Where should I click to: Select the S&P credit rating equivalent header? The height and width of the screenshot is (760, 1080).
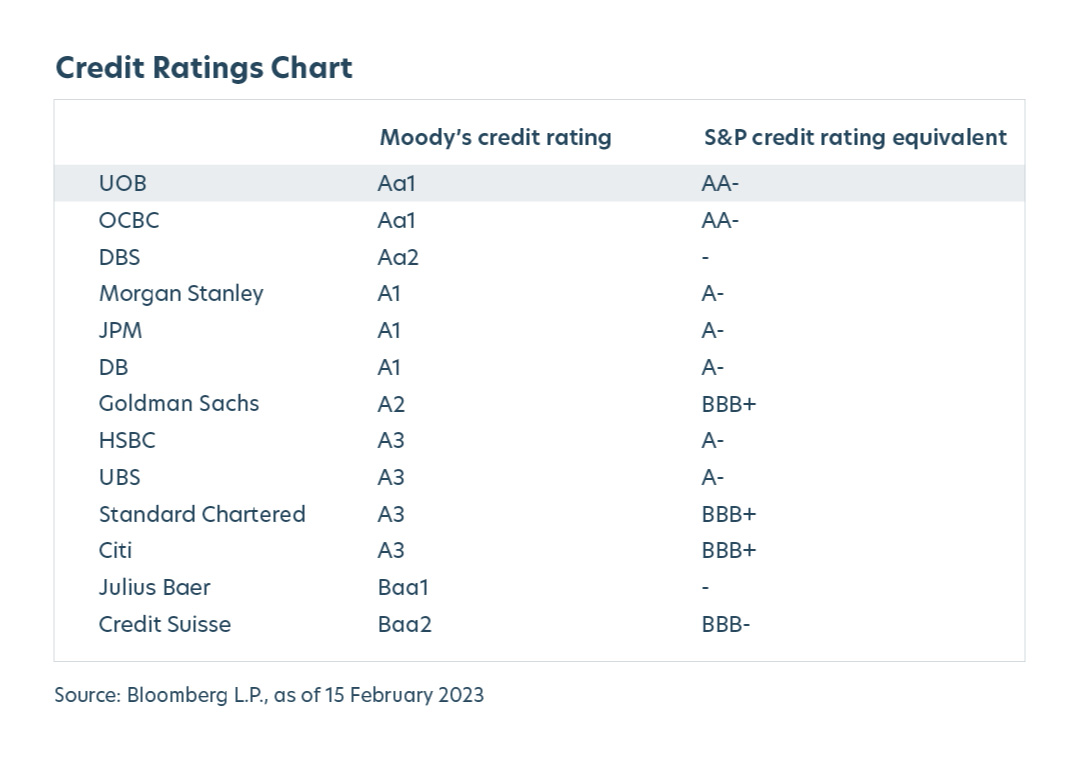[855, 137]
